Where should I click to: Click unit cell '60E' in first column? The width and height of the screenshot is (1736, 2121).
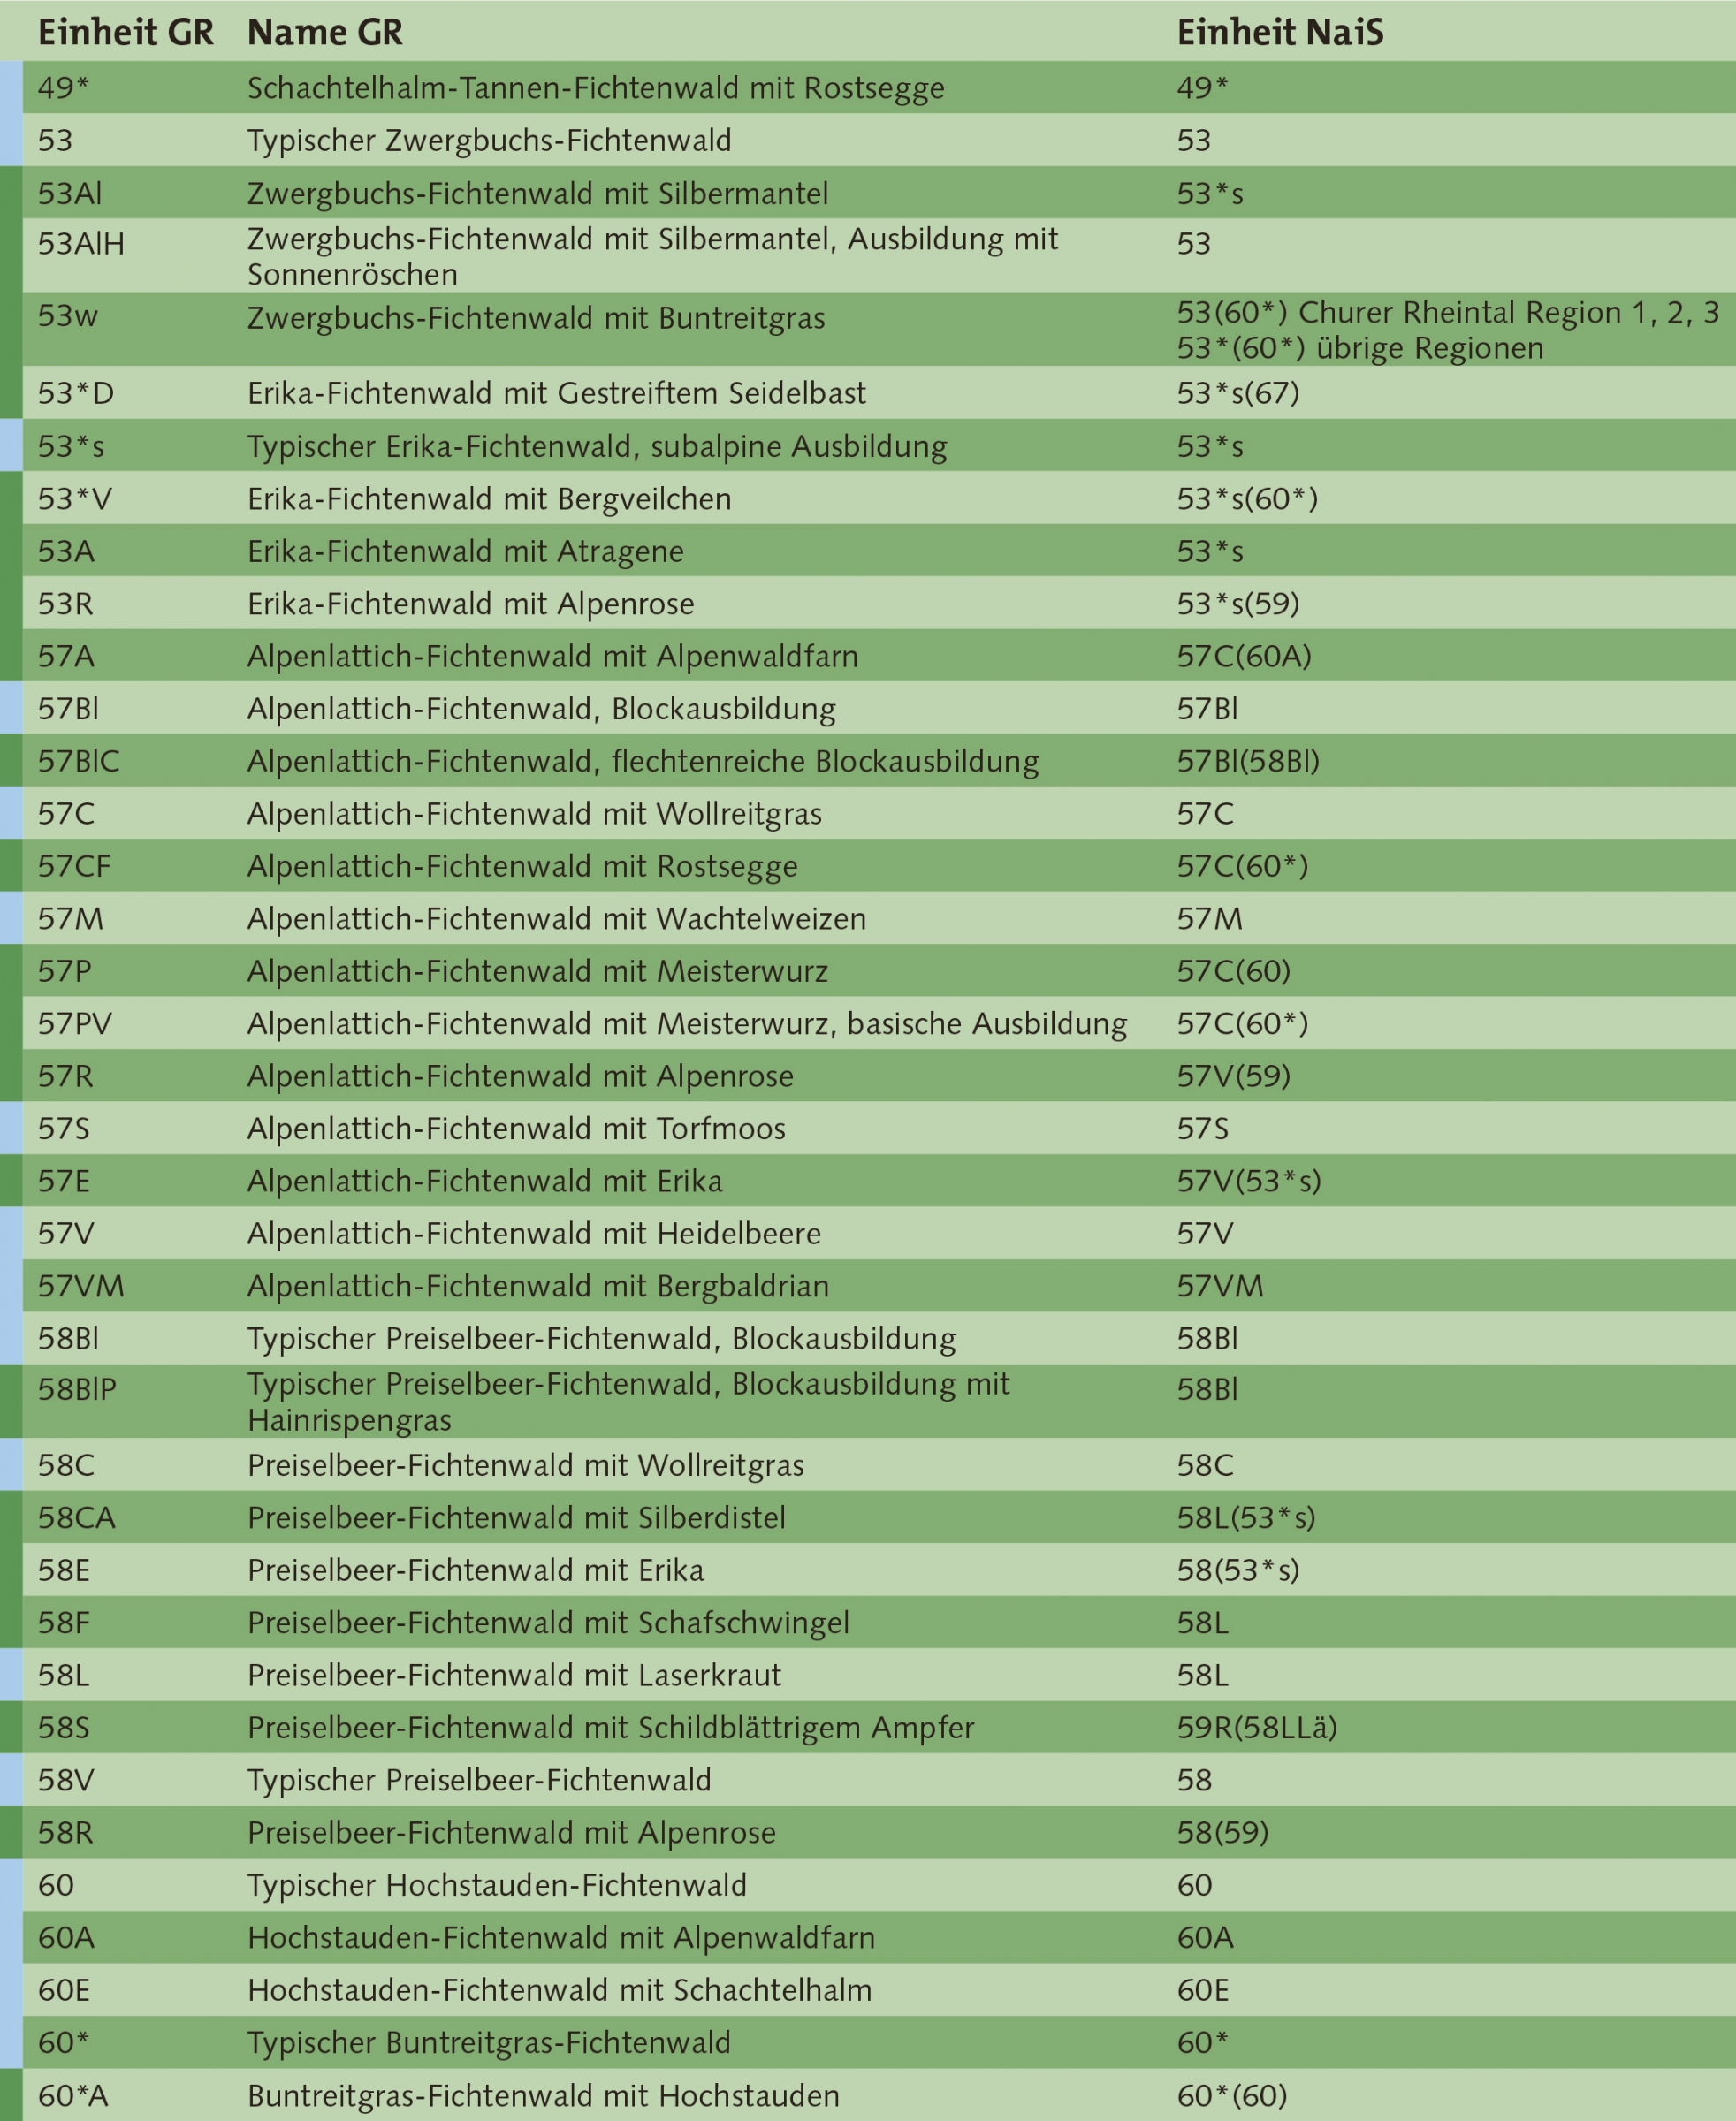coord(64,1990)
